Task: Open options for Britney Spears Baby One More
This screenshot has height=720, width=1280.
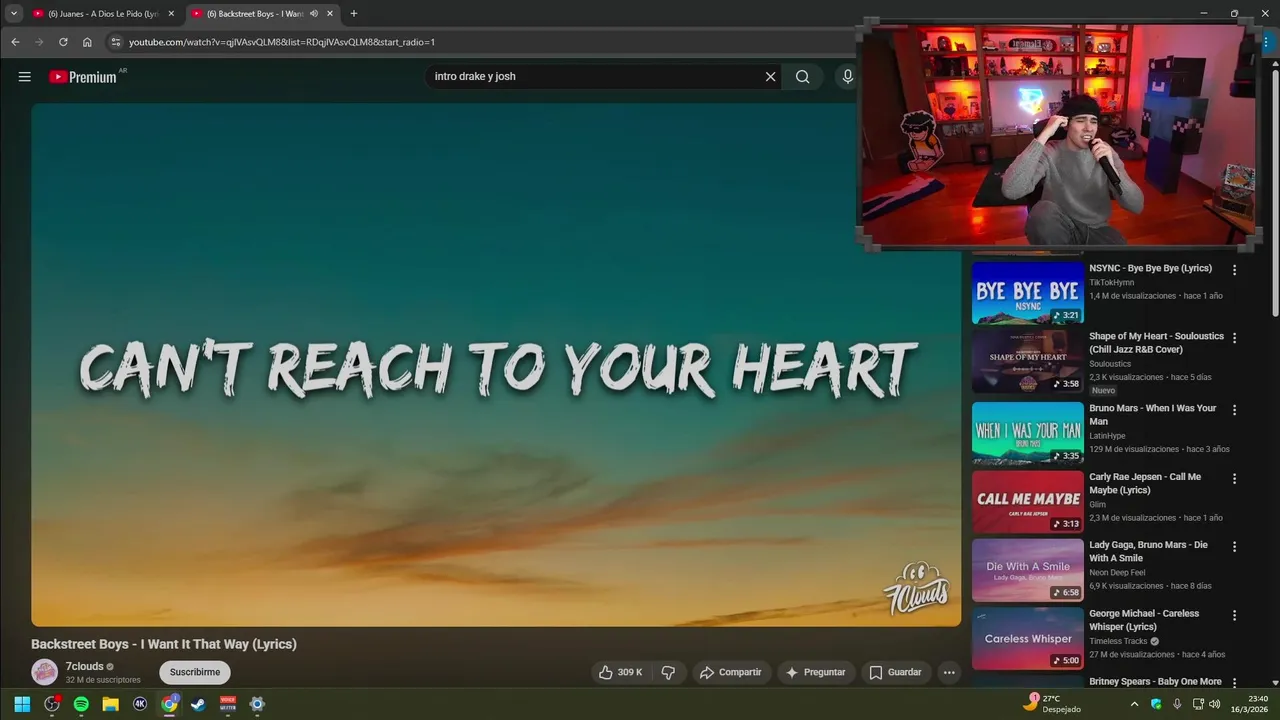Action: click(x=1234, y=684)
